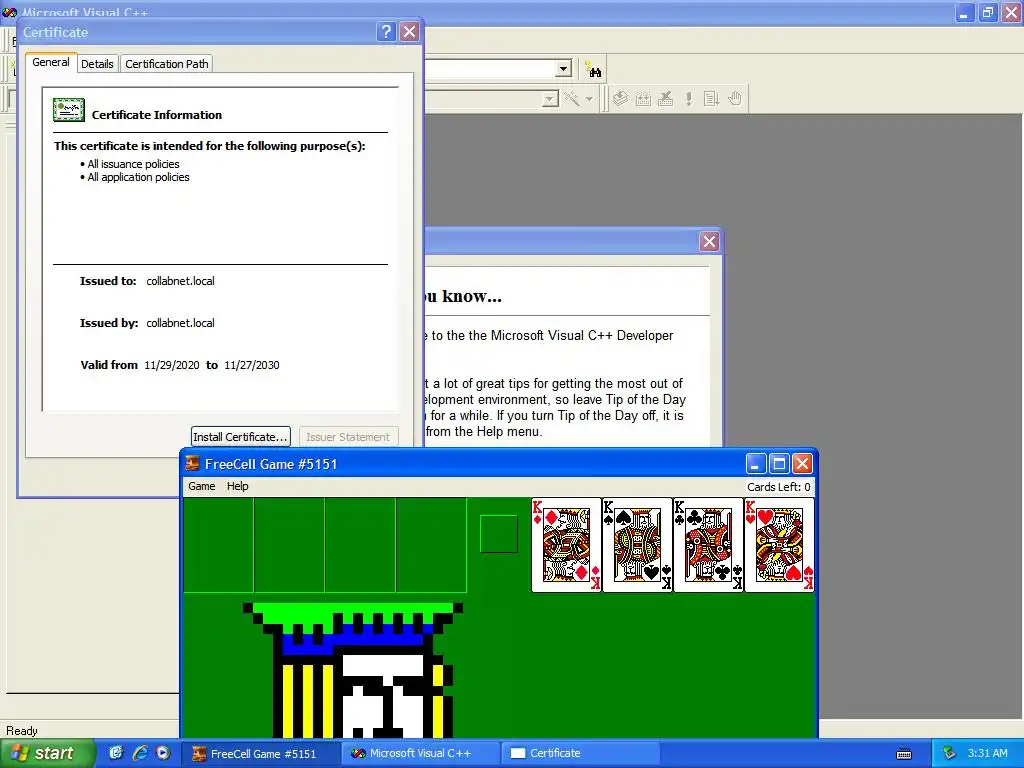Click the Execute Program exclamation mark icon
This screenshot has height=768, width=1024.
[x=688, y=99]
